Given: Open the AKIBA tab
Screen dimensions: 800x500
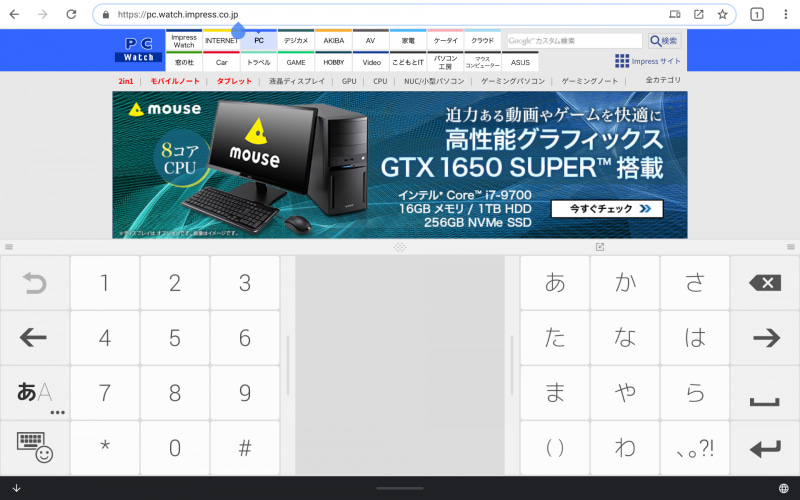Looking at the screenshot, I should [x=334, y=41].
